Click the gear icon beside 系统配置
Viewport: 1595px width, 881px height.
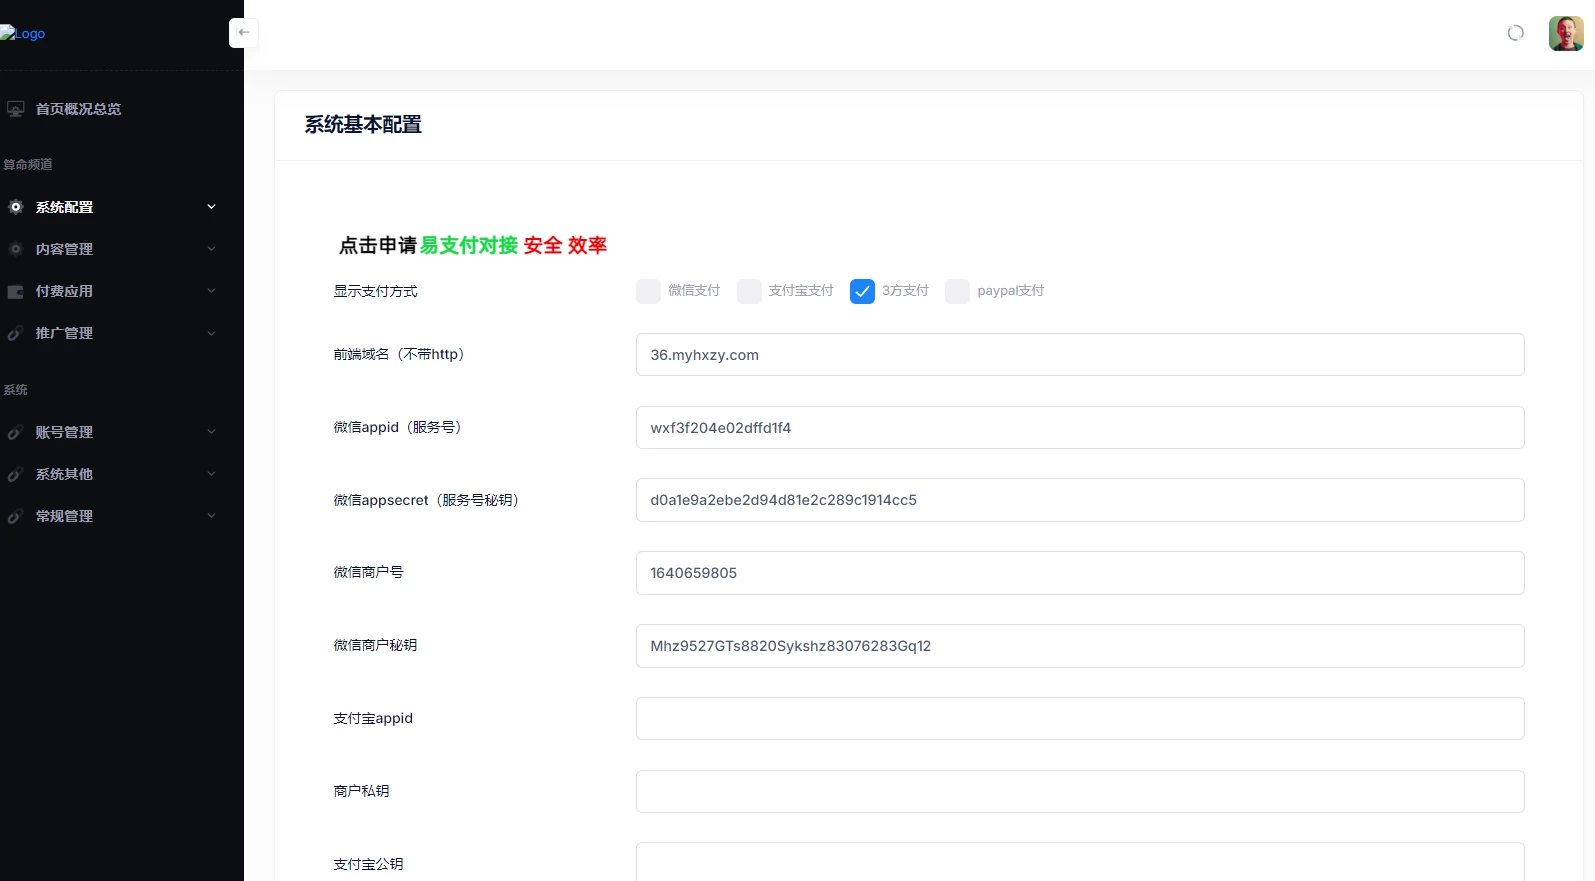[x=16, y=207]
